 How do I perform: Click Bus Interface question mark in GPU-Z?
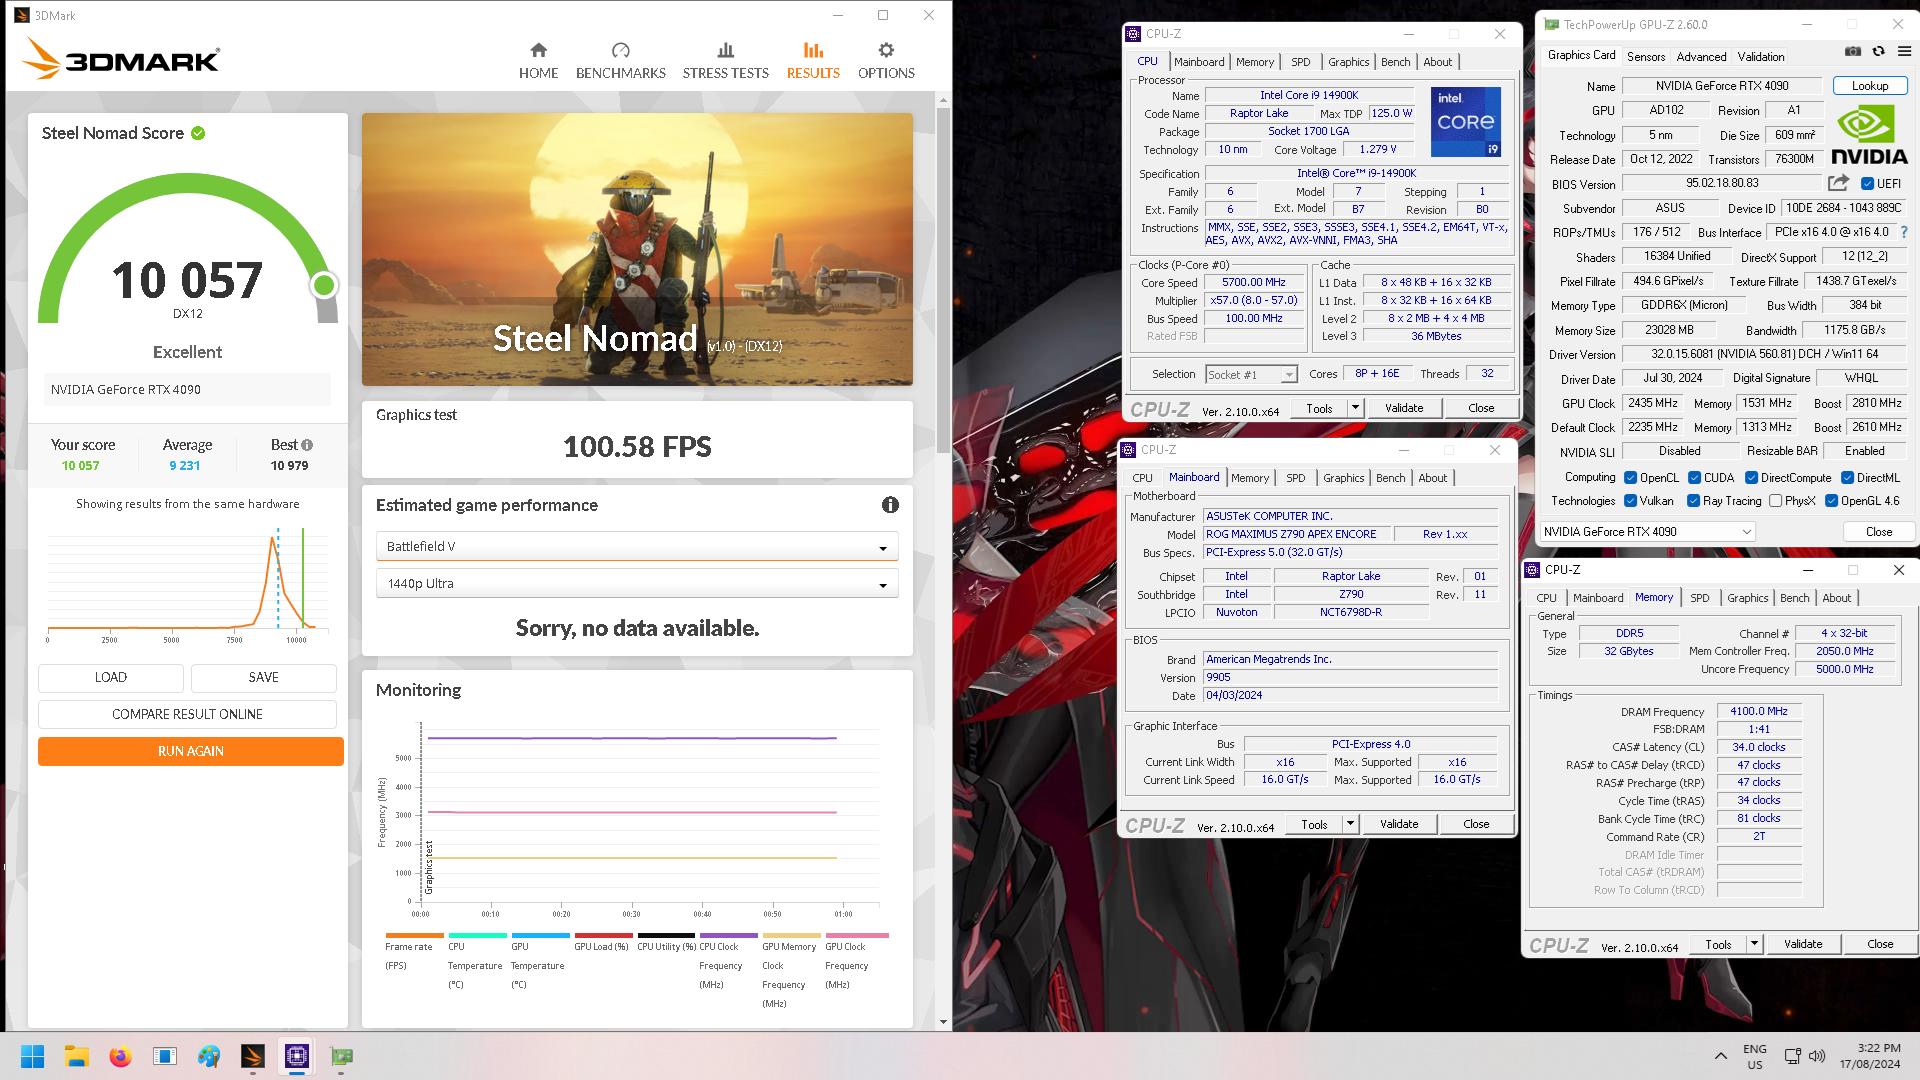[x=1904, y=232]
